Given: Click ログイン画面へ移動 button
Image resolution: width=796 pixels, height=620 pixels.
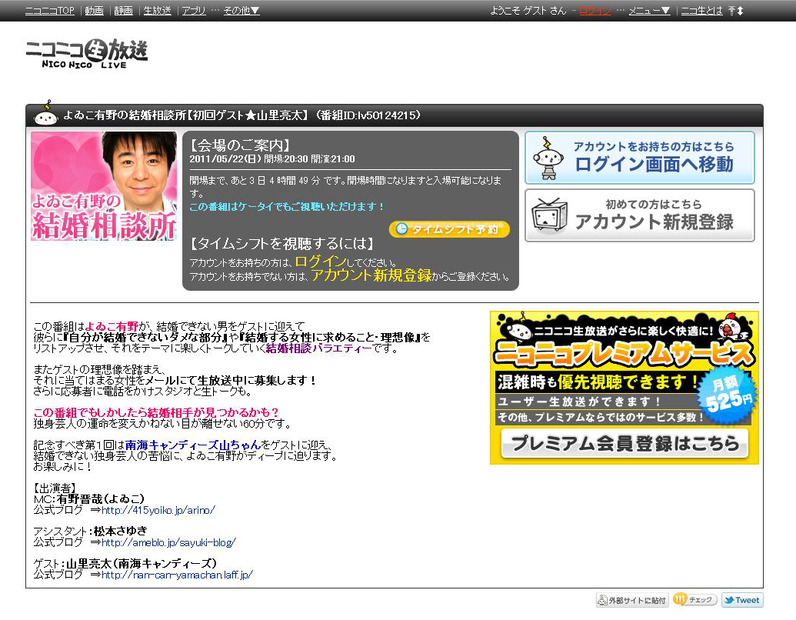Looking at the screenshot, I should pyautogui.click(x=640, y=158).
